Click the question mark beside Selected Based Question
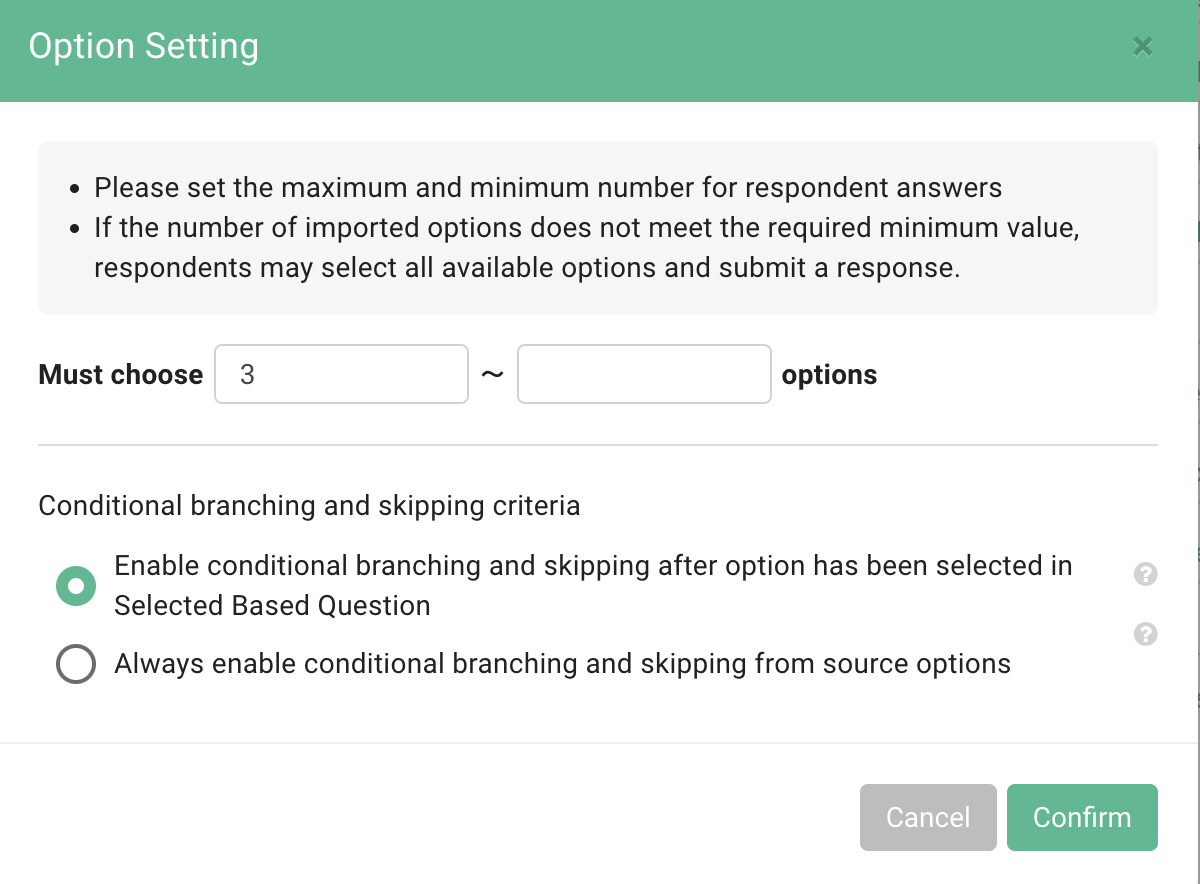 coord(1145,574)
